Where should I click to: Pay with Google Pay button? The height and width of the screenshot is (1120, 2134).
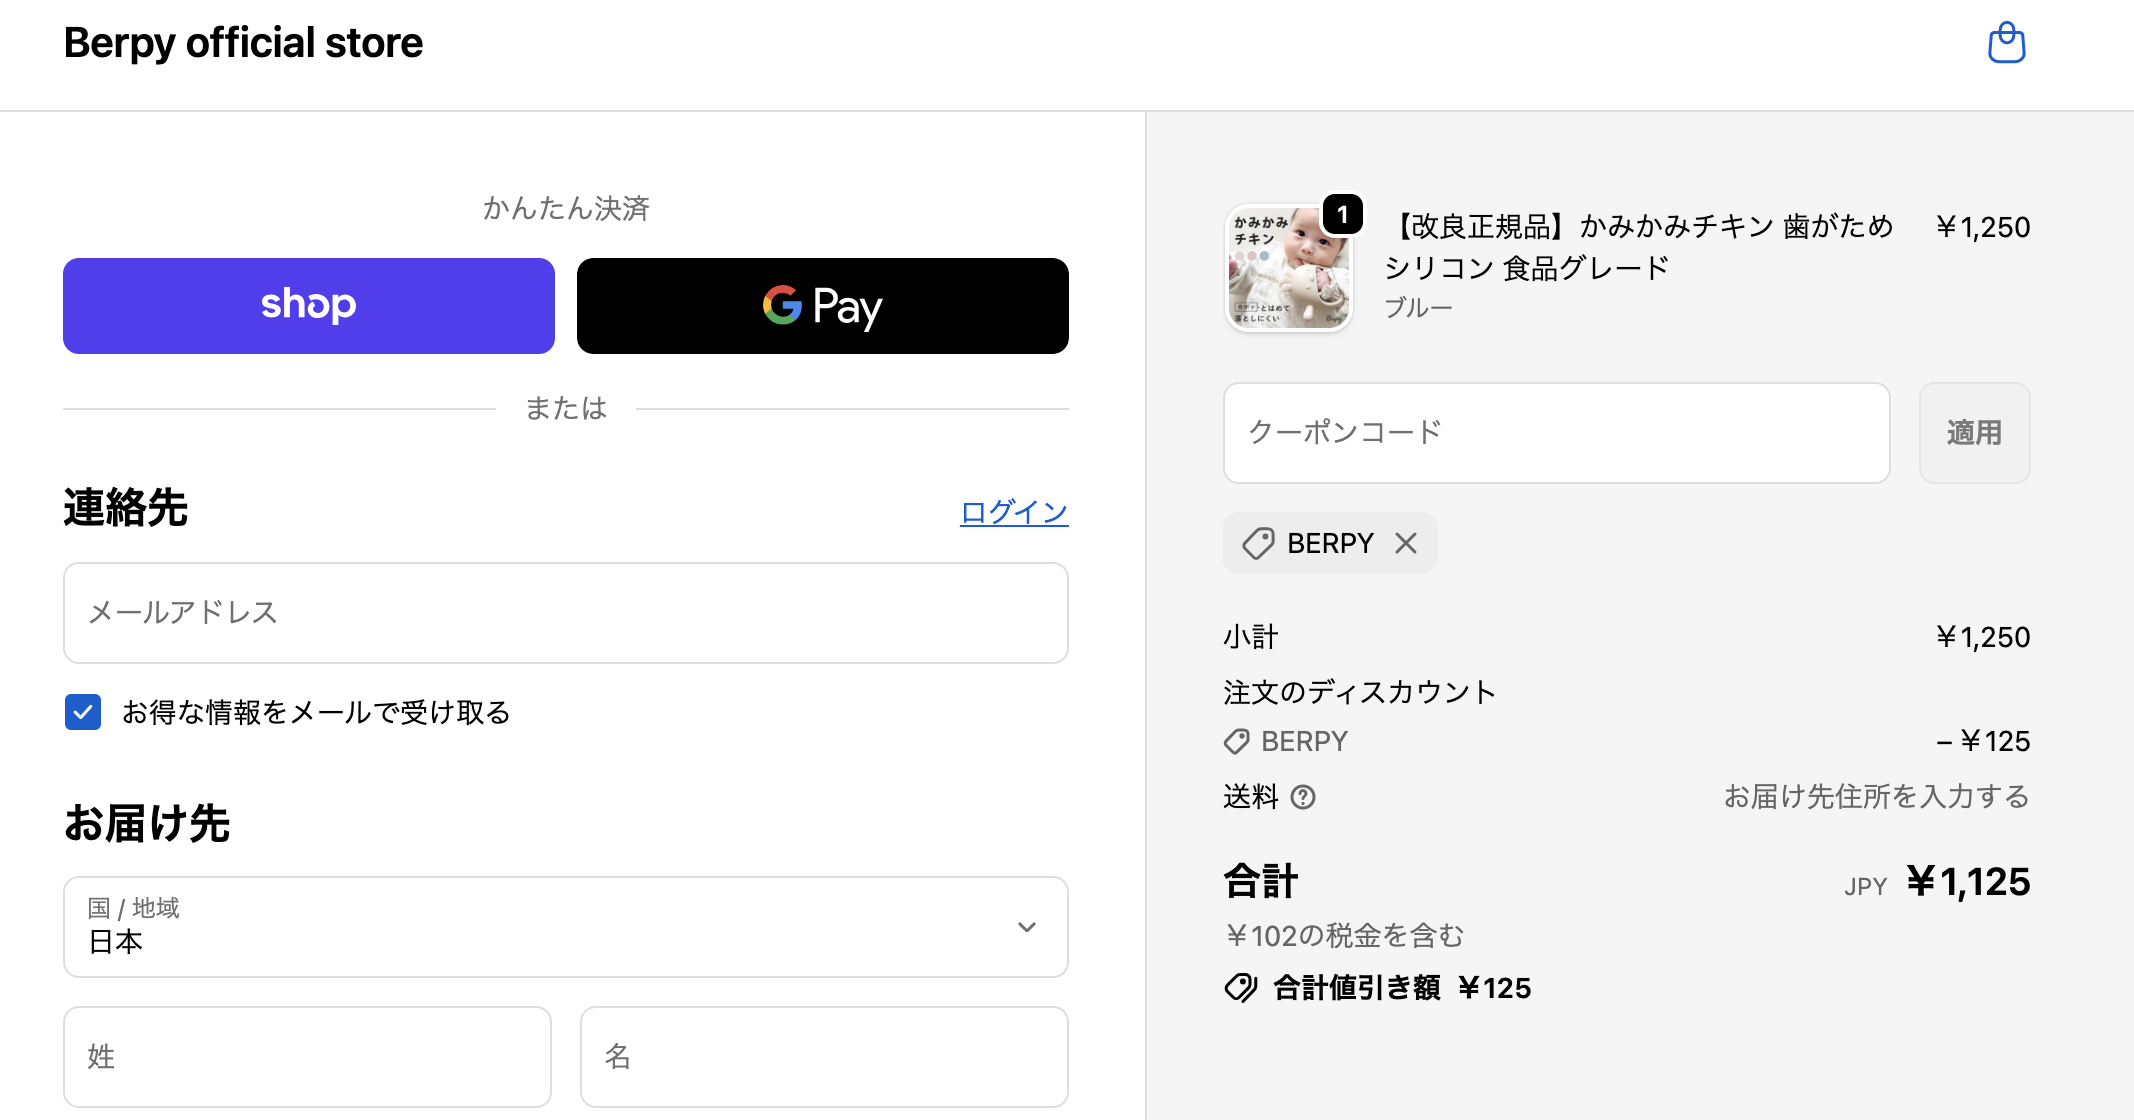click(x=822, y=306)
